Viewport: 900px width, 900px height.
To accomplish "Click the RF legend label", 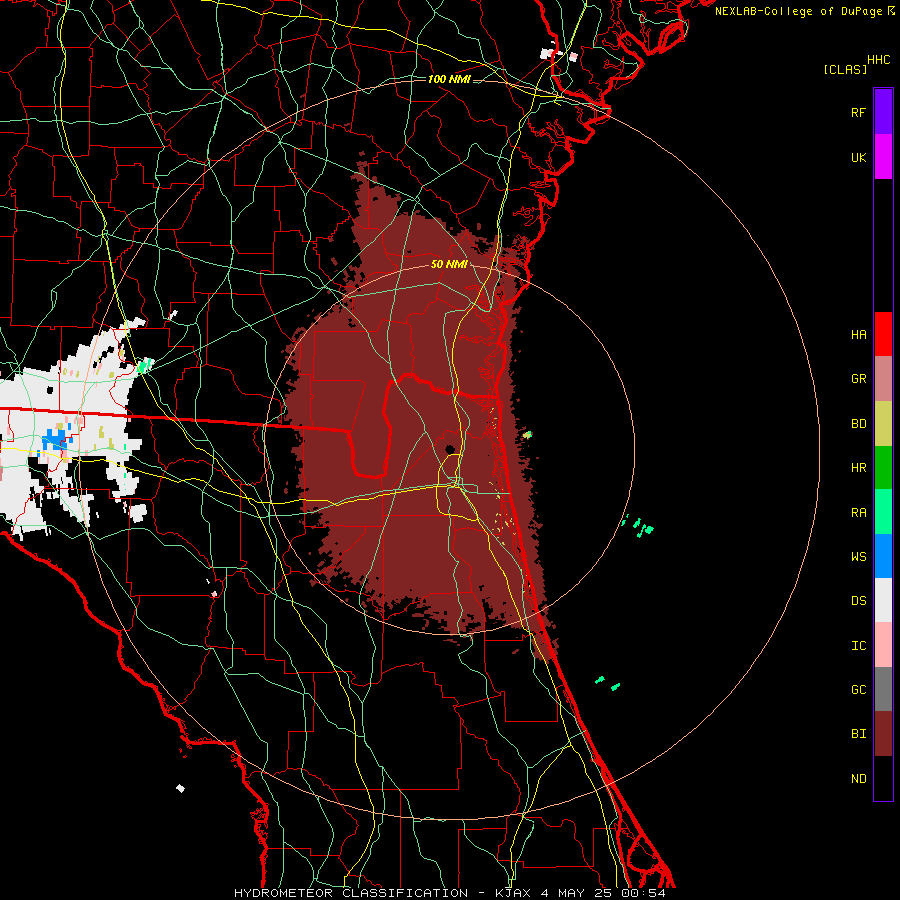I will point(858,112).
